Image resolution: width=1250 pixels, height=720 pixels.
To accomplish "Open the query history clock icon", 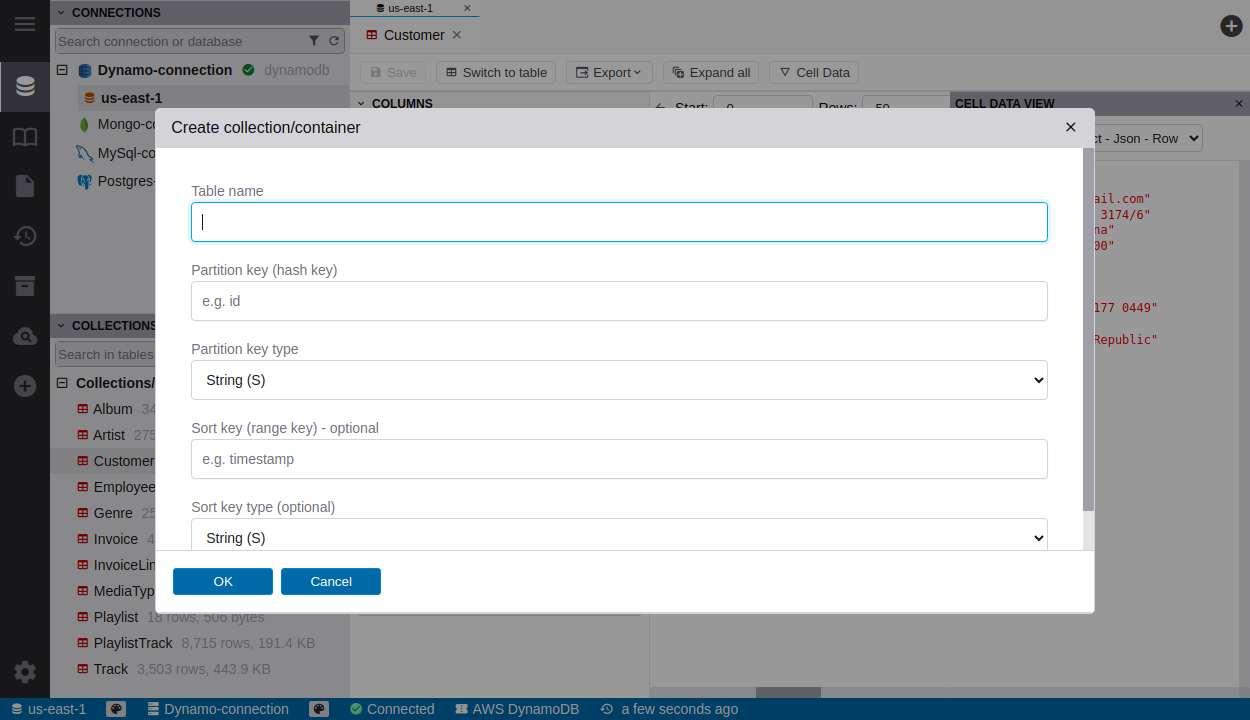I will tap(25, 236).
